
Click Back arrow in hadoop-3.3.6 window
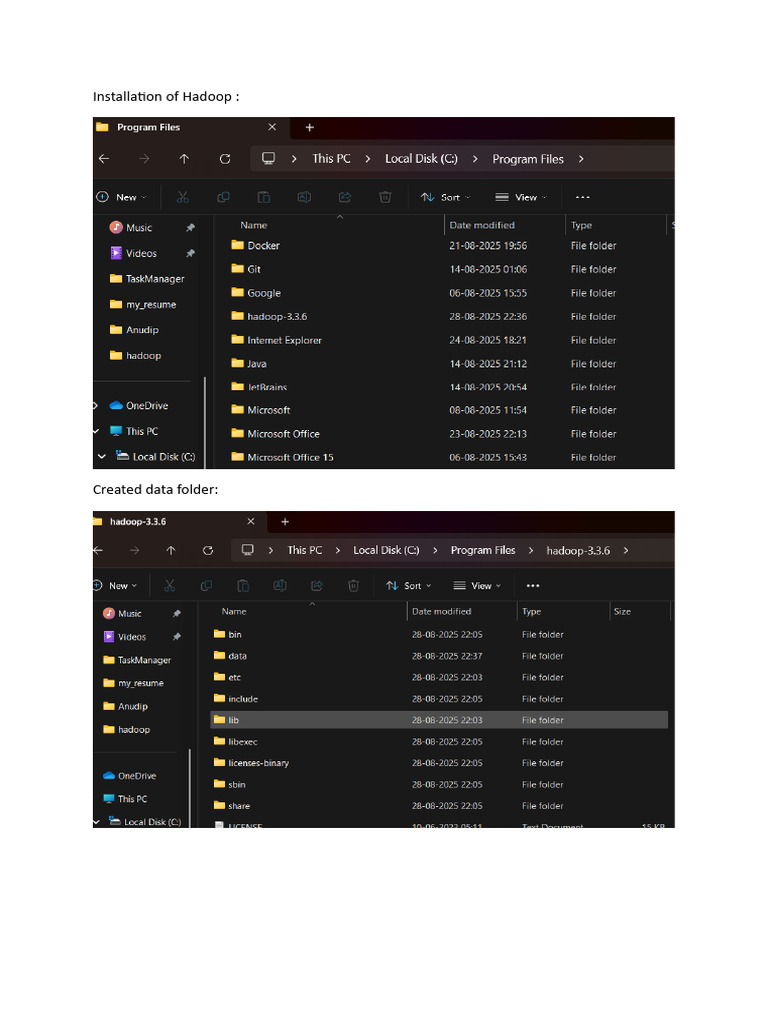click(98, 551)
